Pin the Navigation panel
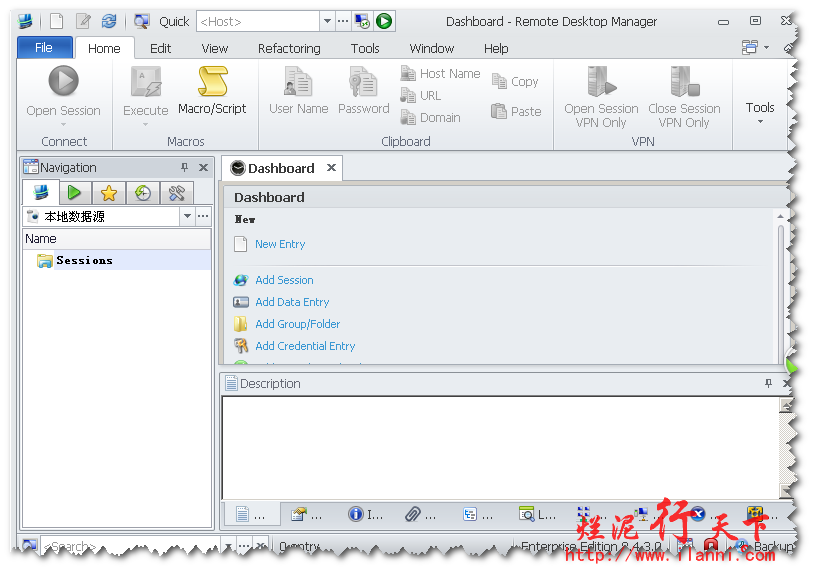The width and height of the screenshot is (815, 573). (x=184, y=167)
